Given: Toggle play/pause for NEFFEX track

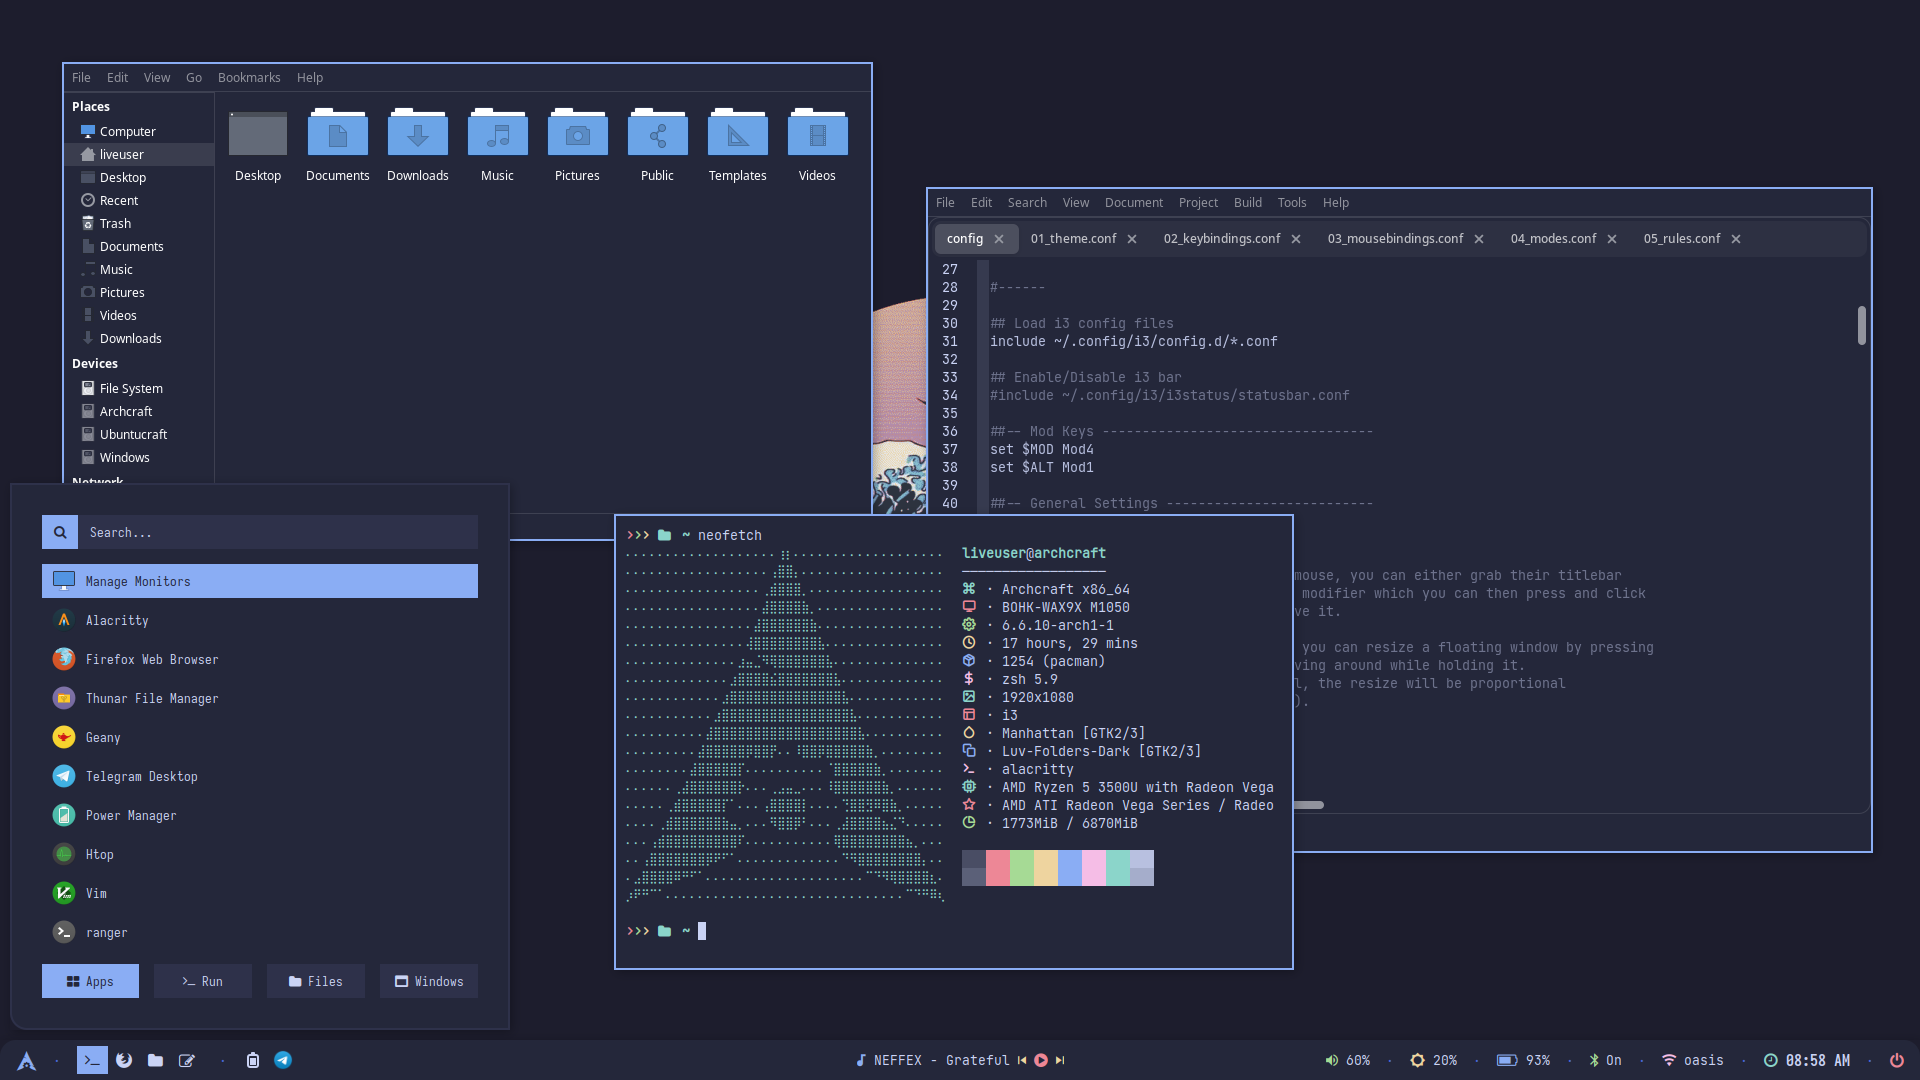Looking at the screenshot, I should tap(1041, 1060).
